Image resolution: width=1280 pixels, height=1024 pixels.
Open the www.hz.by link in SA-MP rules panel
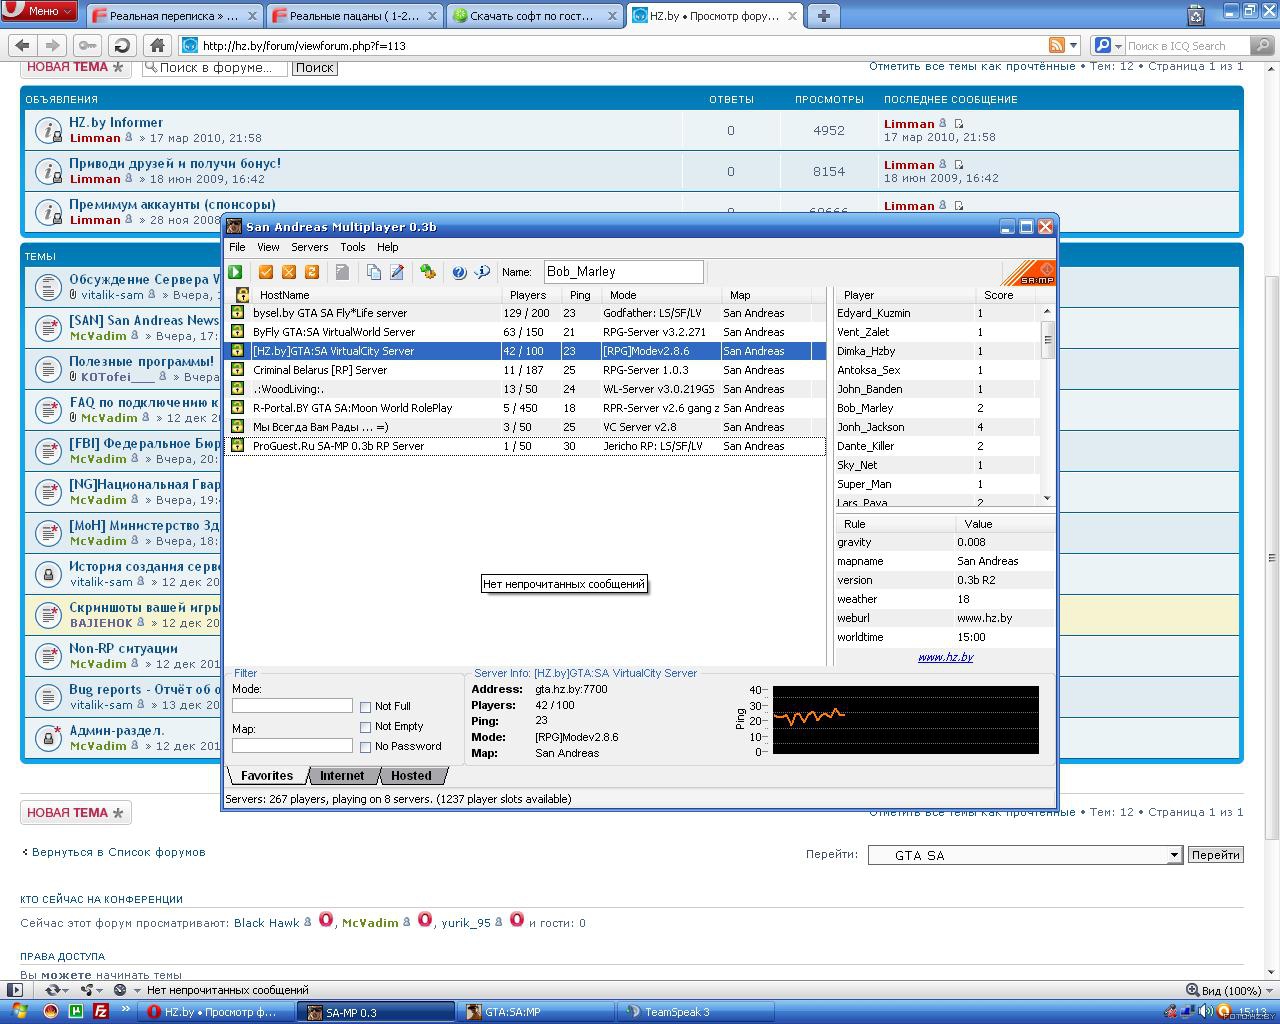[x=945, y=657]
